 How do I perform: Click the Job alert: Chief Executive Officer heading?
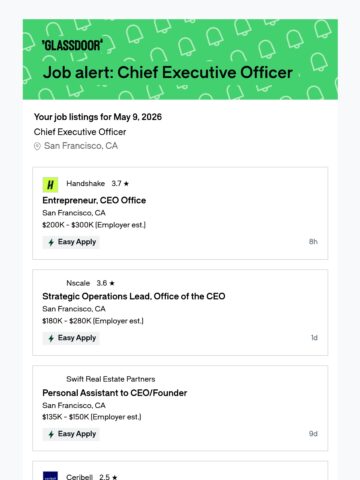click(168, 72)
